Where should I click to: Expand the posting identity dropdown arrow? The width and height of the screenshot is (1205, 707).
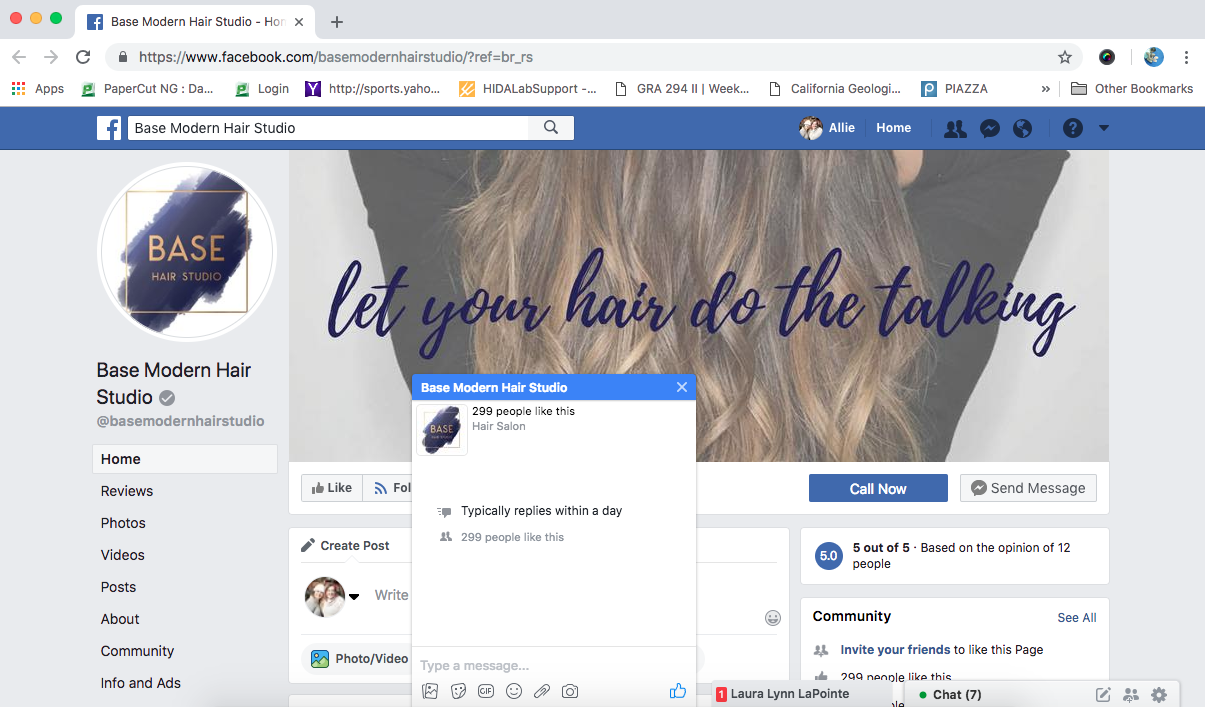click(353, 596)
